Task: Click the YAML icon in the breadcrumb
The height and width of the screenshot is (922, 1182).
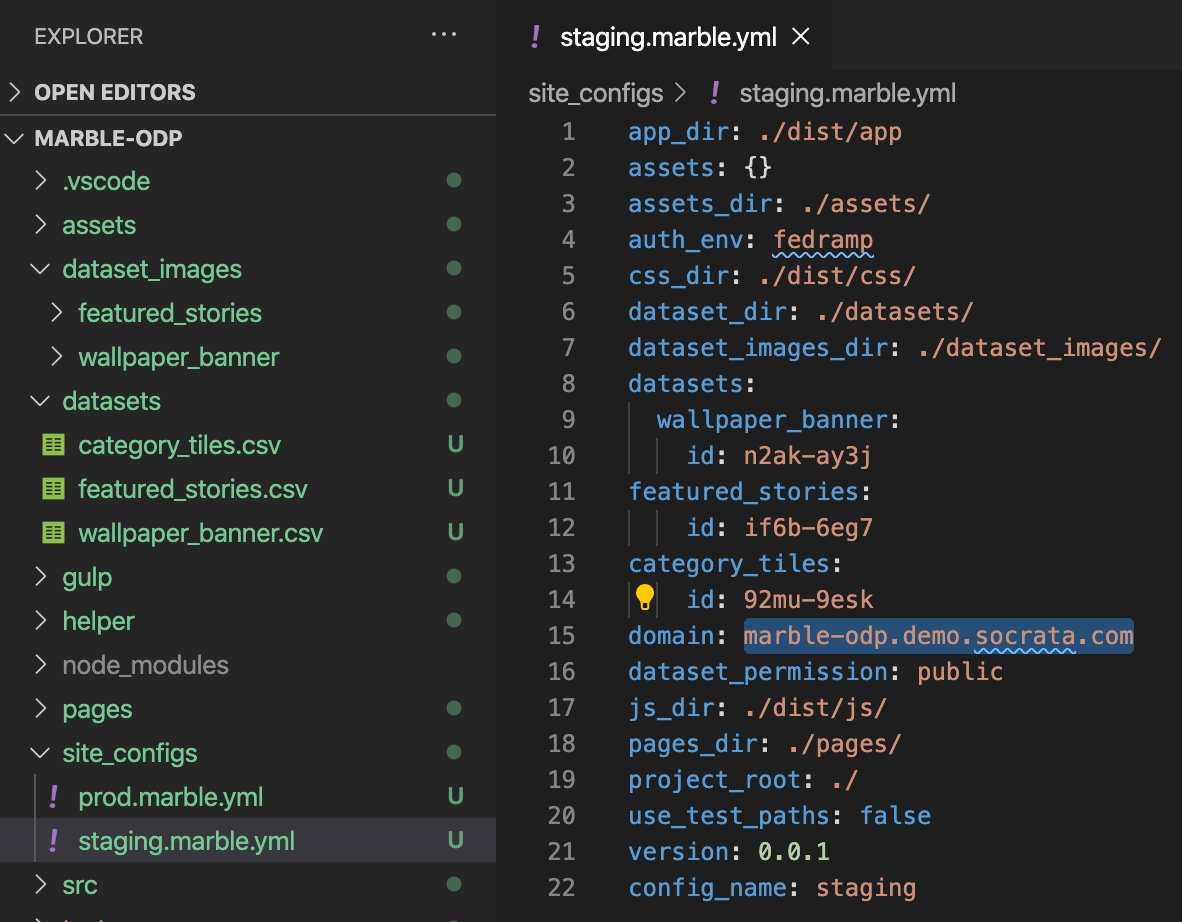Action: coord(715,93)
